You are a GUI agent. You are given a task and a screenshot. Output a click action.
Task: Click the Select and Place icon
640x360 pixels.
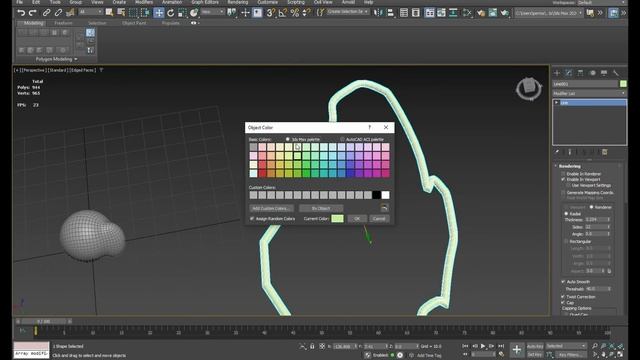click(x=194, y=13)
